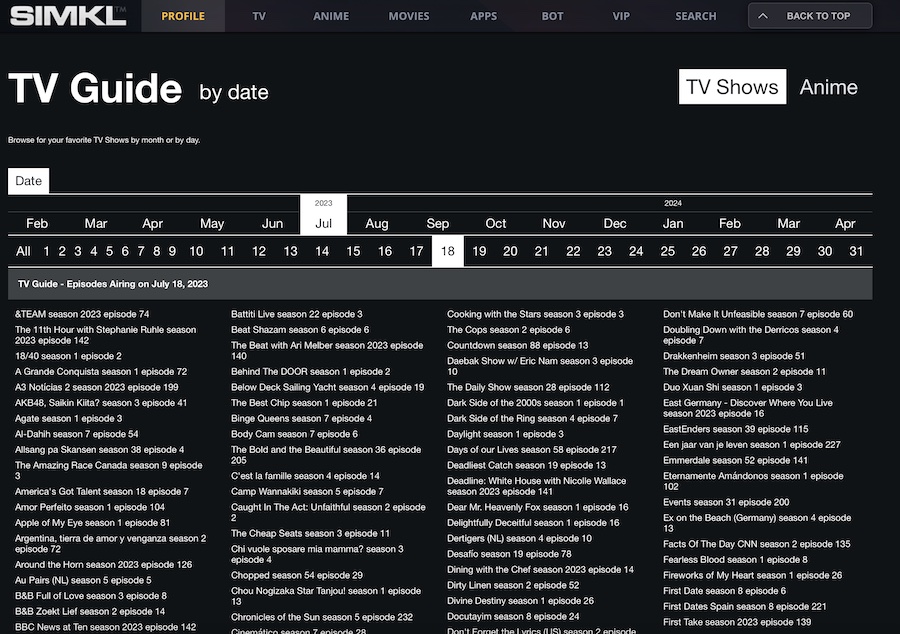Choose the Apr 2024 month
The image size is (900, 634).
tap(845, 223)
